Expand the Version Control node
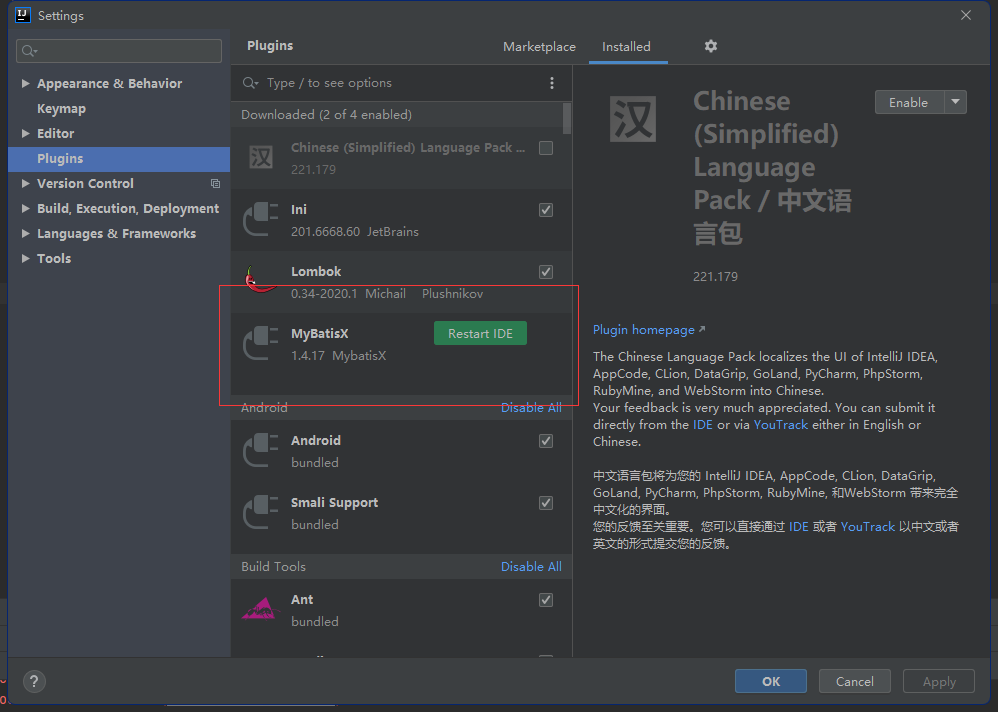Image resolution: width=998 pixels, height=712 pixels. [x=25, y=183]
